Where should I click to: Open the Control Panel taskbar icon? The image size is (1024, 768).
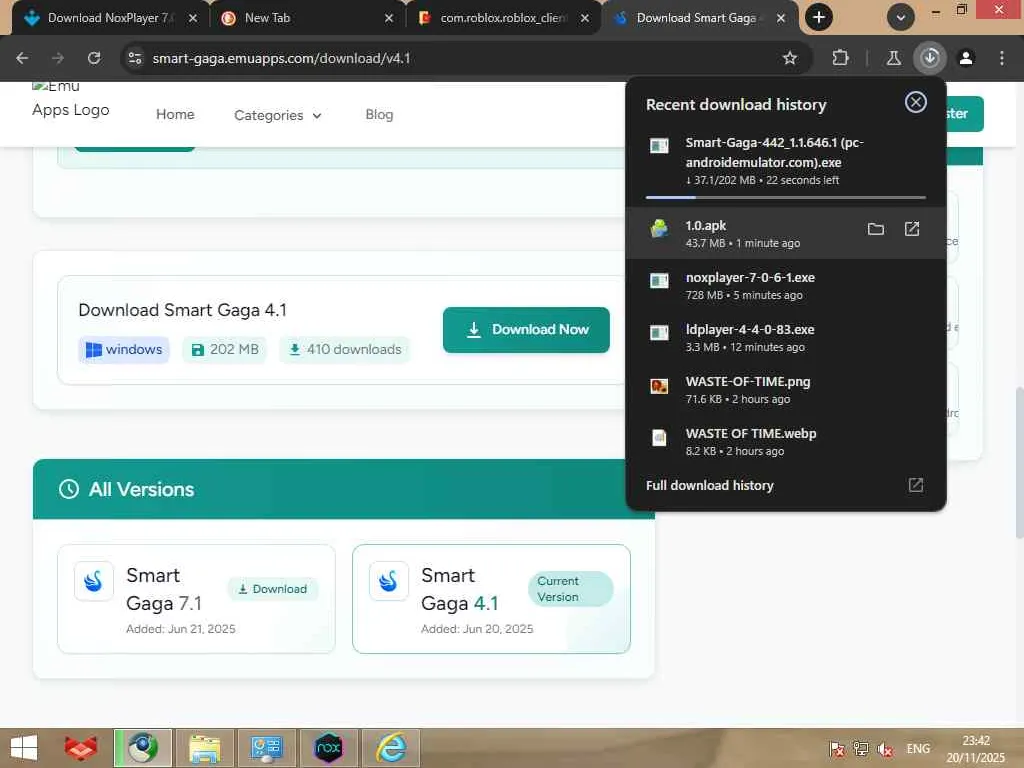[266, 748]
